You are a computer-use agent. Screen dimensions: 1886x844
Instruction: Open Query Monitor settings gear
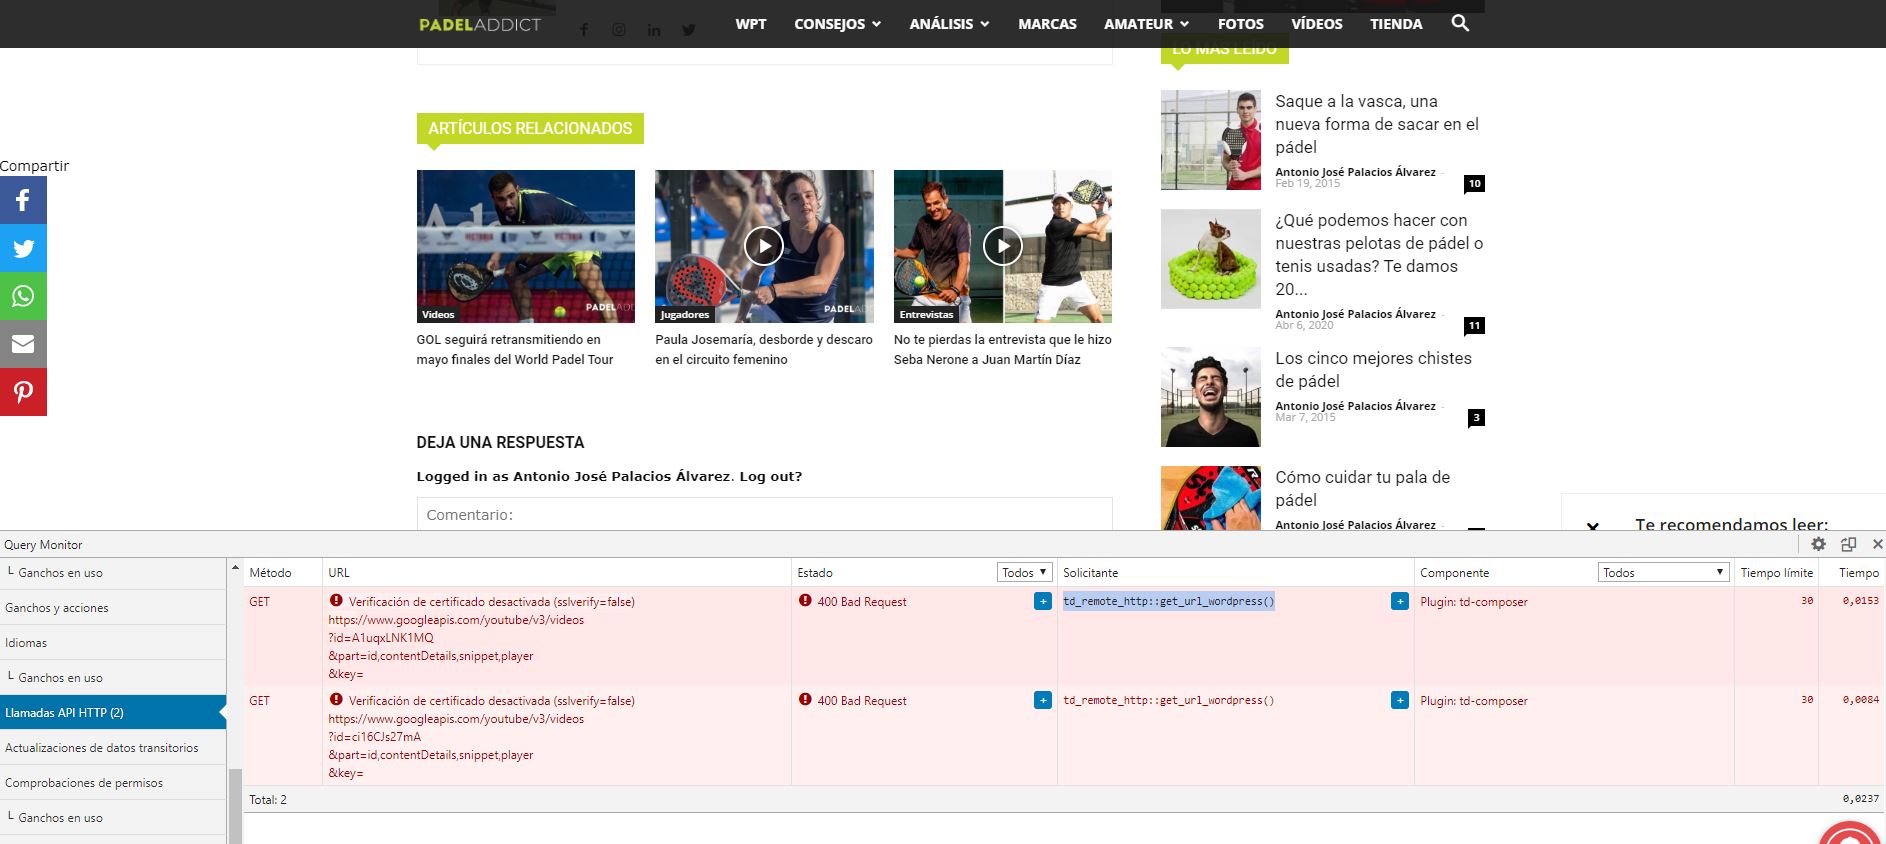[x=1818, y=544]
